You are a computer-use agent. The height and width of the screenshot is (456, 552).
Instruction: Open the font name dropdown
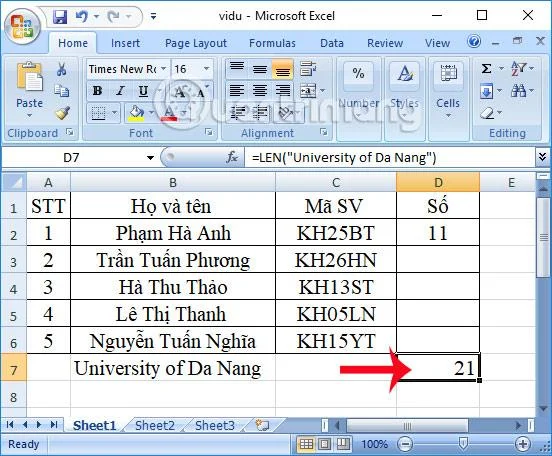[x=164, y=69]
